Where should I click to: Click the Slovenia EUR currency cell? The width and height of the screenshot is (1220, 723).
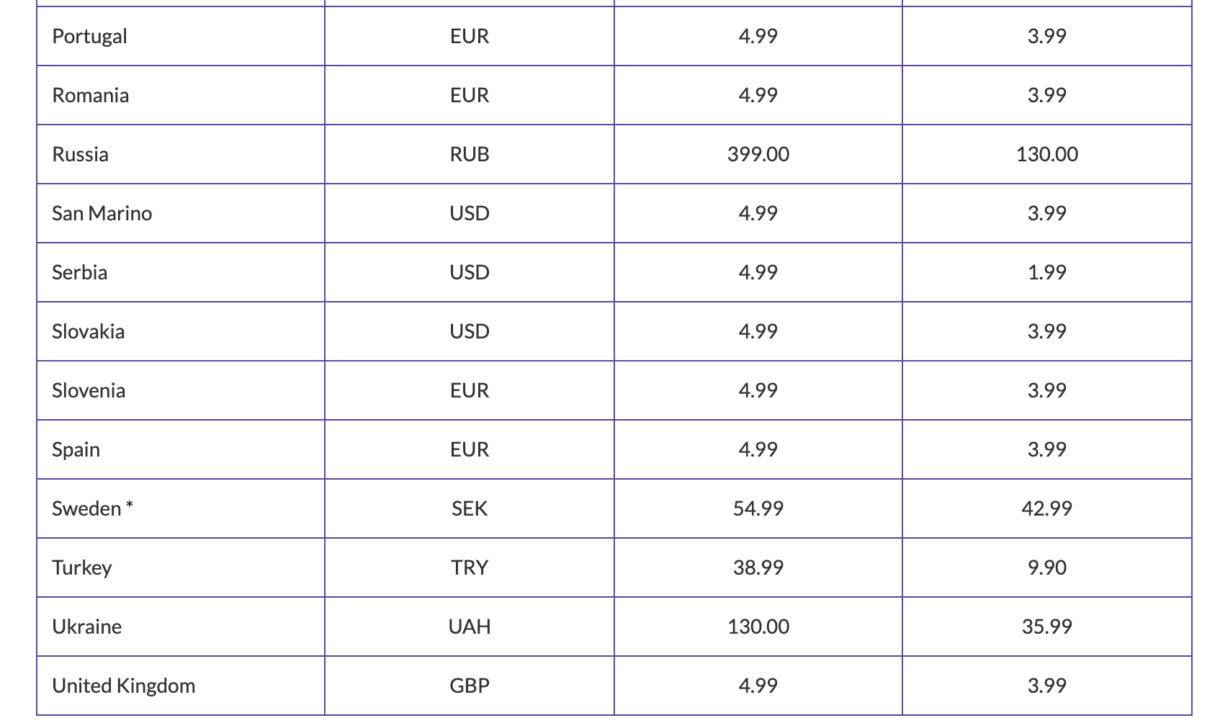469,390
